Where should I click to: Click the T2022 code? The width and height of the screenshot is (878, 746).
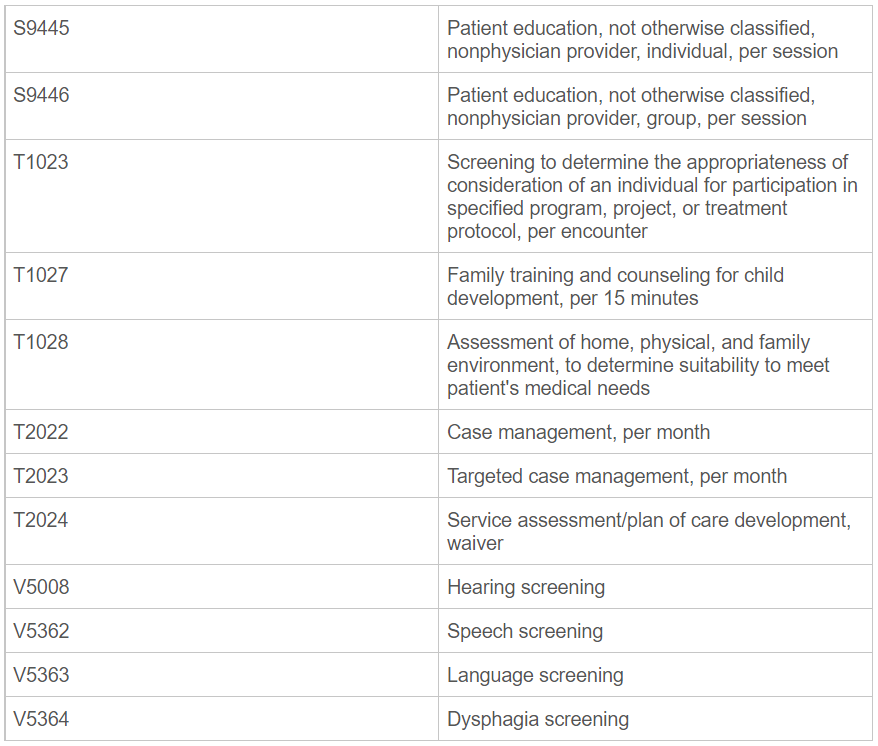[x=41, y=433]
